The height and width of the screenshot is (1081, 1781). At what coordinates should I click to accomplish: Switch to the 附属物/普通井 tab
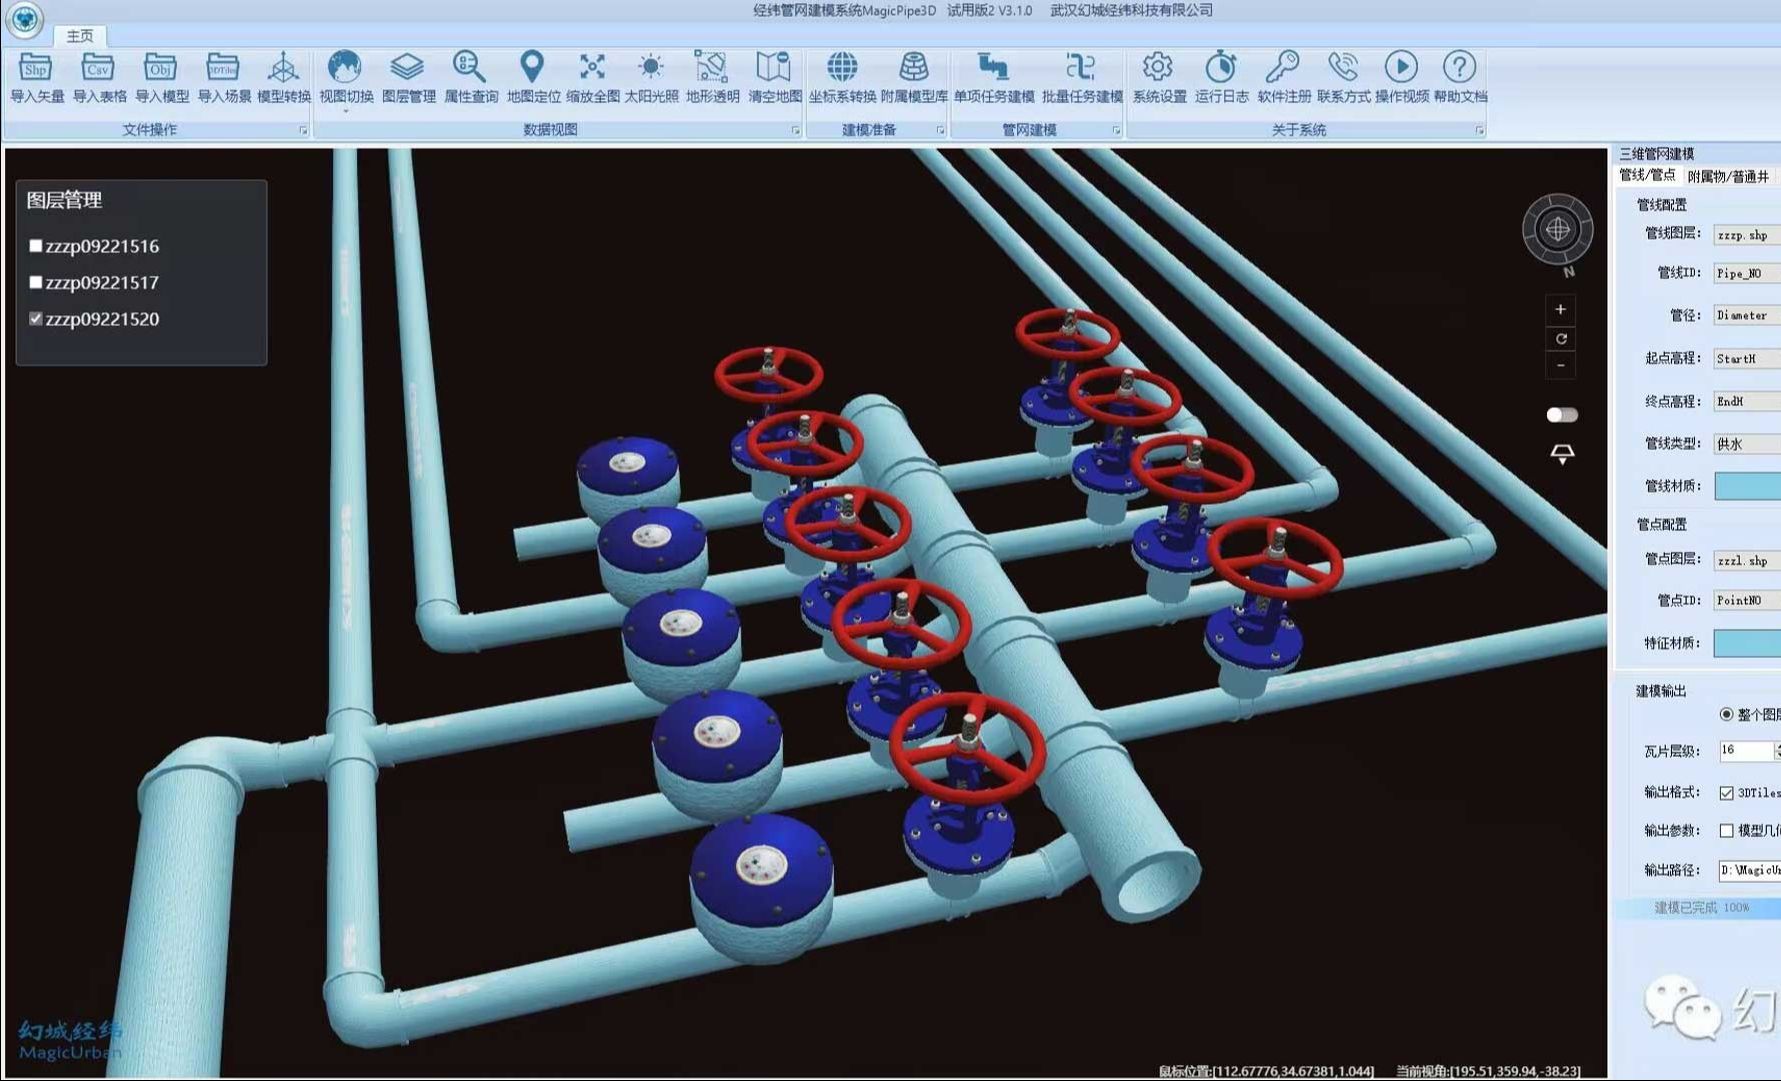[1727, 176]
